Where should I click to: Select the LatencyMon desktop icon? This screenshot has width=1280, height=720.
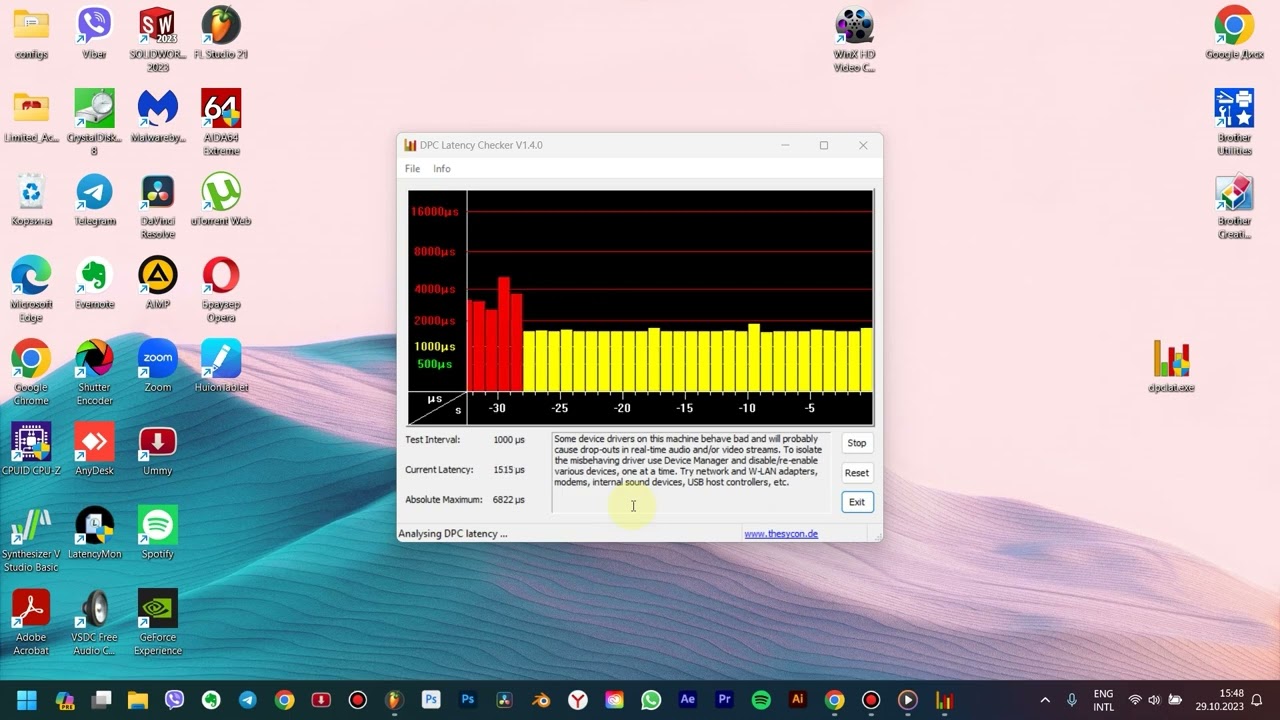[94, 532]
